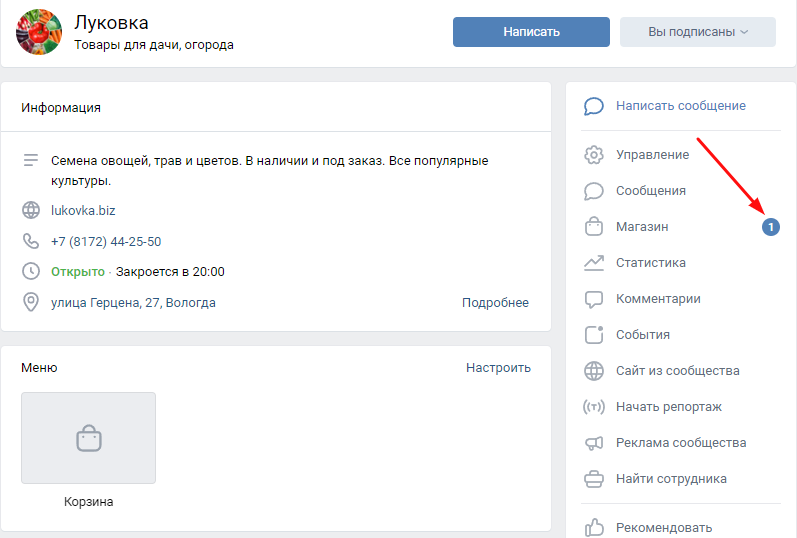This screenshot has width=797, height=538.
Task: Expand details with Подробнее link
Action: click(495, 303)
